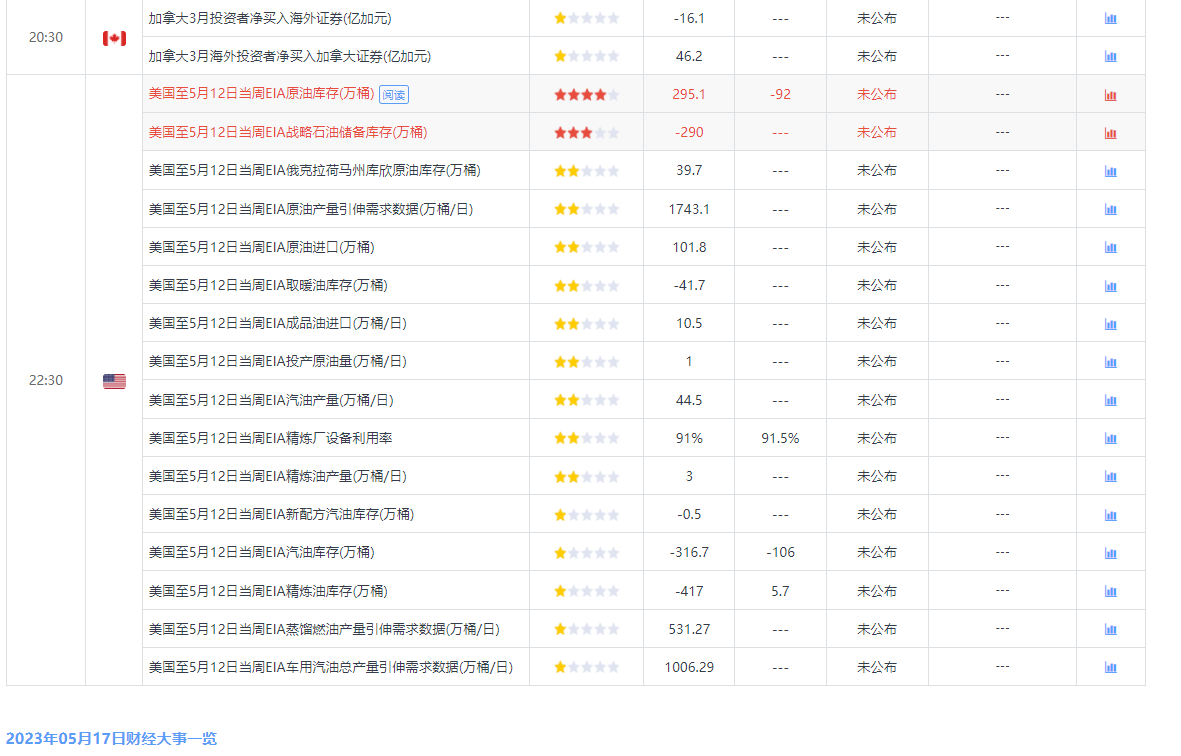Click previous value 46.2
The width and height of the screenshot is (1181, 756).
(689, 56)
